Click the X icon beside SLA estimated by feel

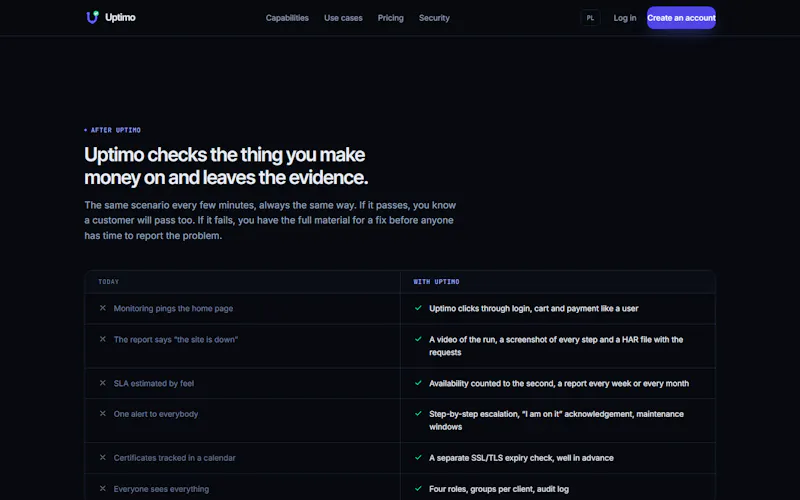point(103,383)
